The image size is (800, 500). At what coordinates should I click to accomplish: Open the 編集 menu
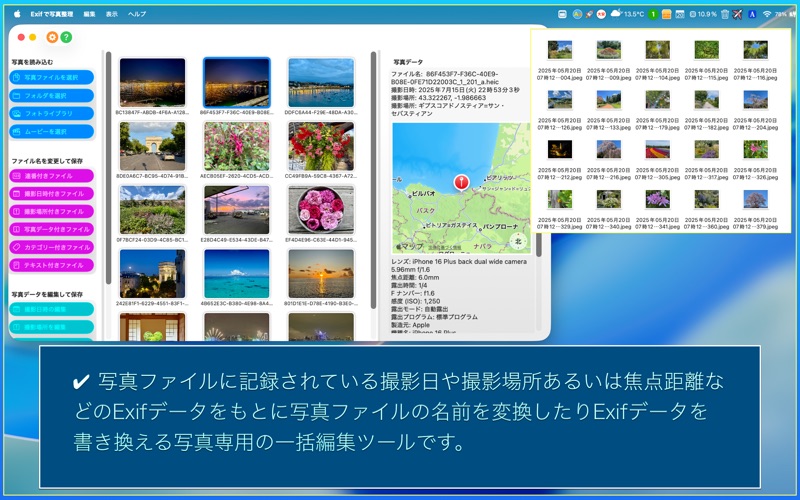tap(89, 14)
